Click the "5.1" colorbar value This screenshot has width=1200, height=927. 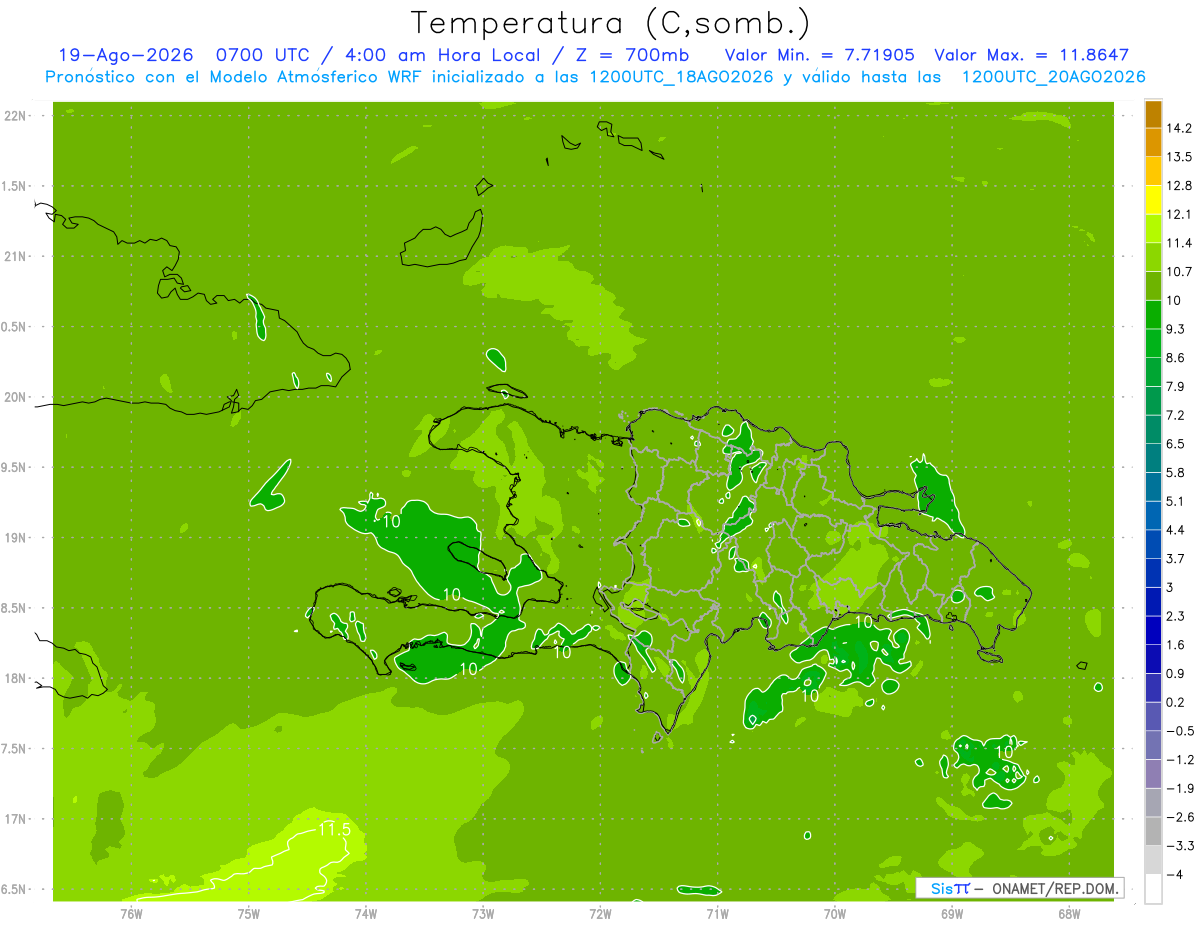[x=1175, y=501]
